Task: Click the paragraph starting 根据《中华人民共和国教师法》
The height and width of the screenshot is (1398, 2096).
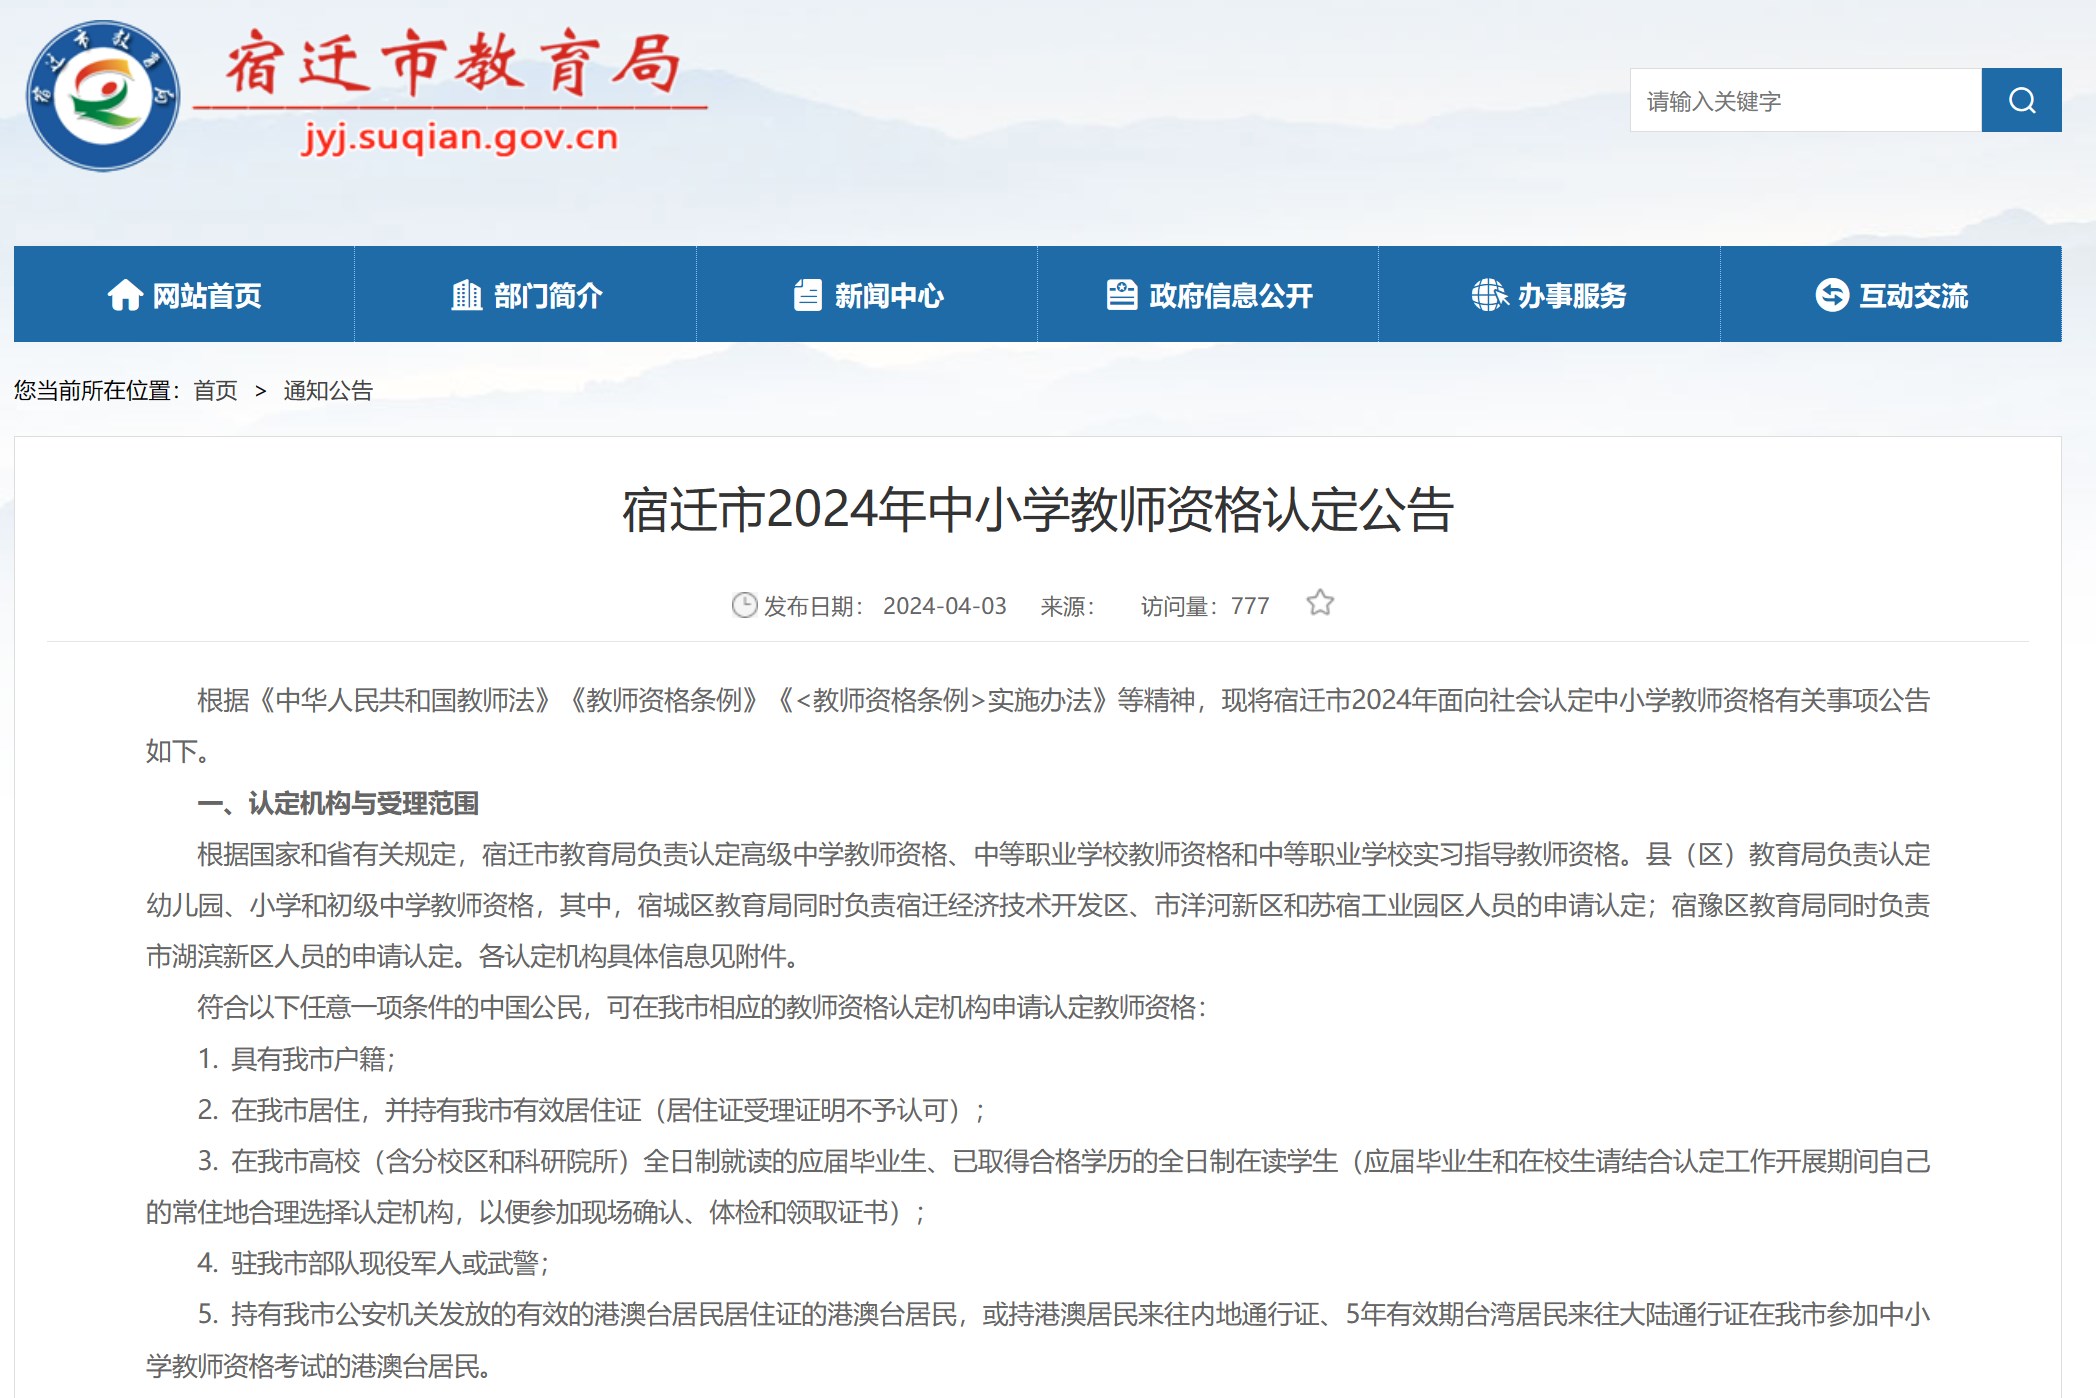Action: [x=1038, y=725]
